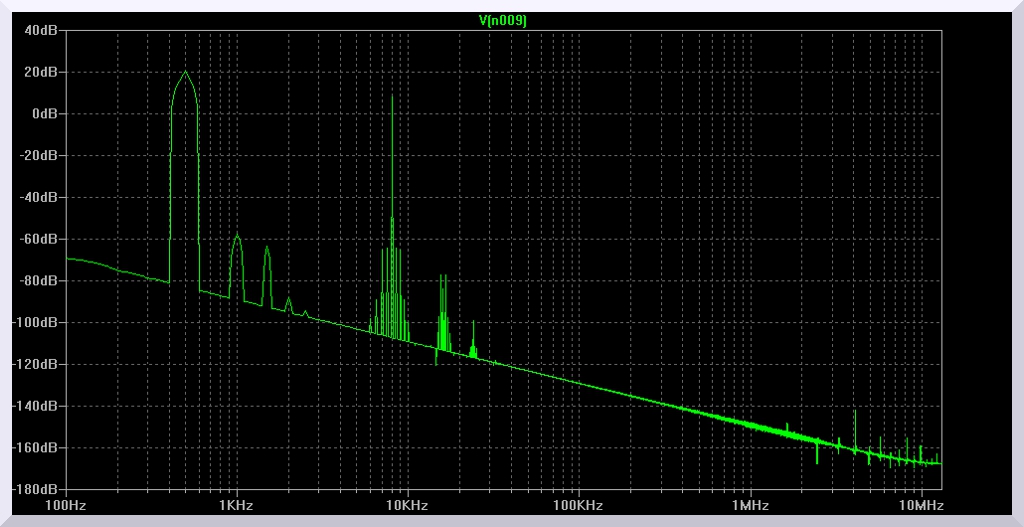This screenshot has height=527, width=1024.
Task: Click the -160dB vertical axis label
Action: click(39, 448)
